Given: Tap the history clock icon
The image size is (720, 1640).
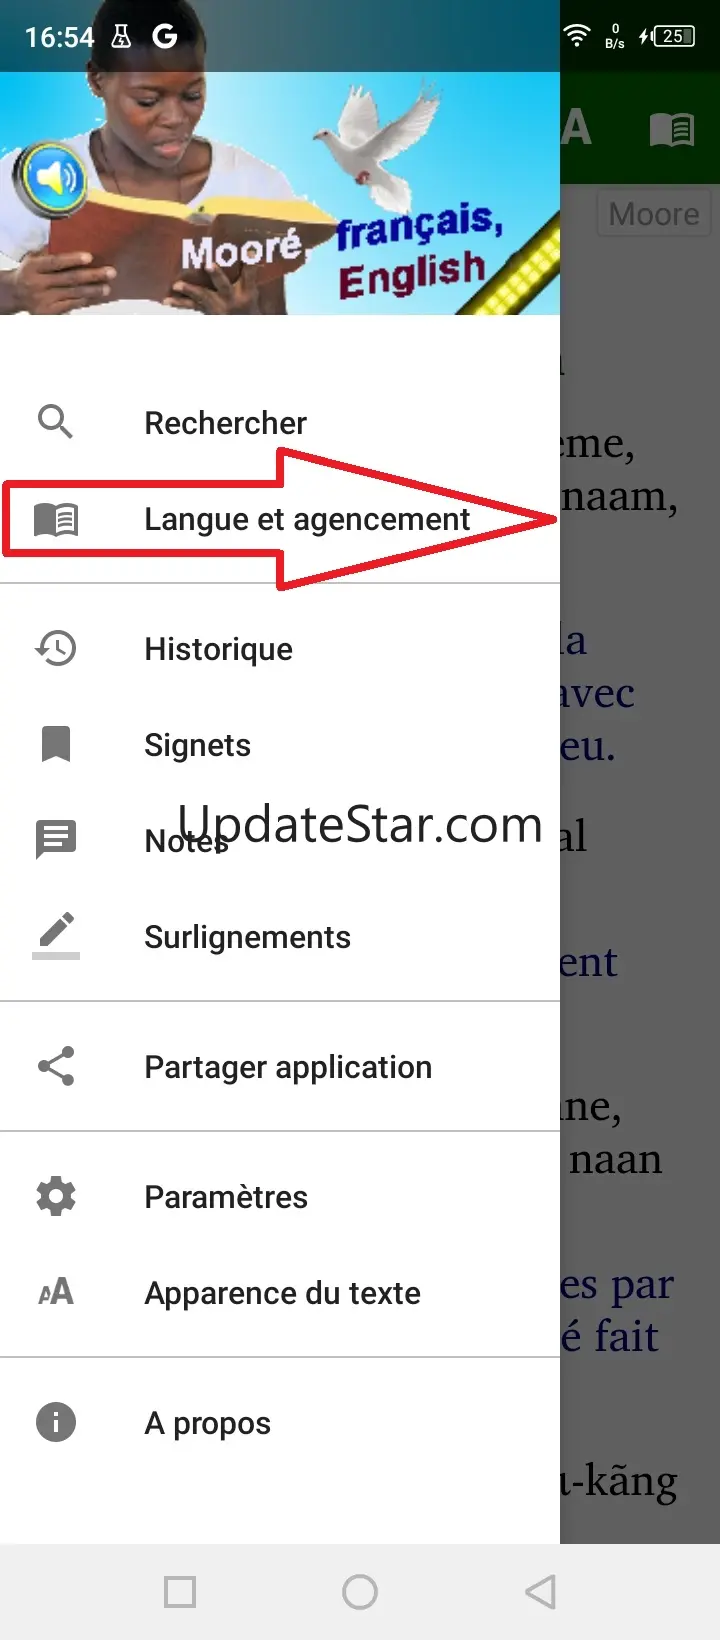Looking at the screenshot, I should 56,648.
